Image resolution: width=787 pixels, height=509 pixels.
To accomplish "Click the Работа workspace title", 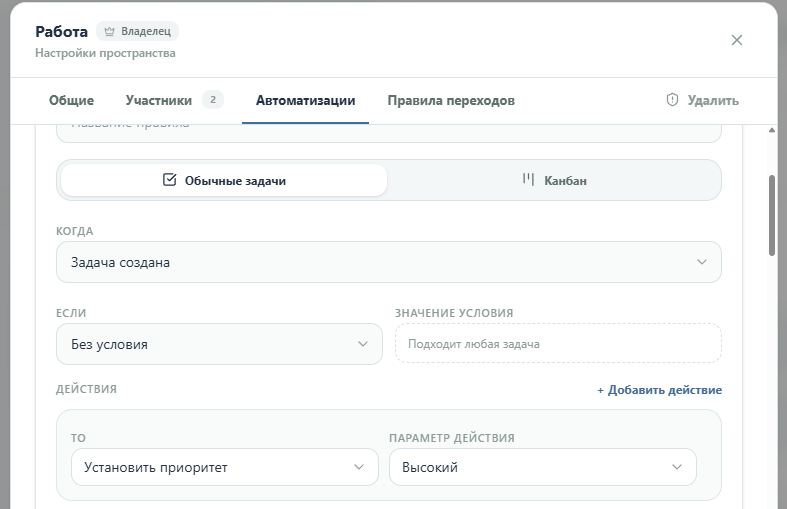I will [61, 32].
